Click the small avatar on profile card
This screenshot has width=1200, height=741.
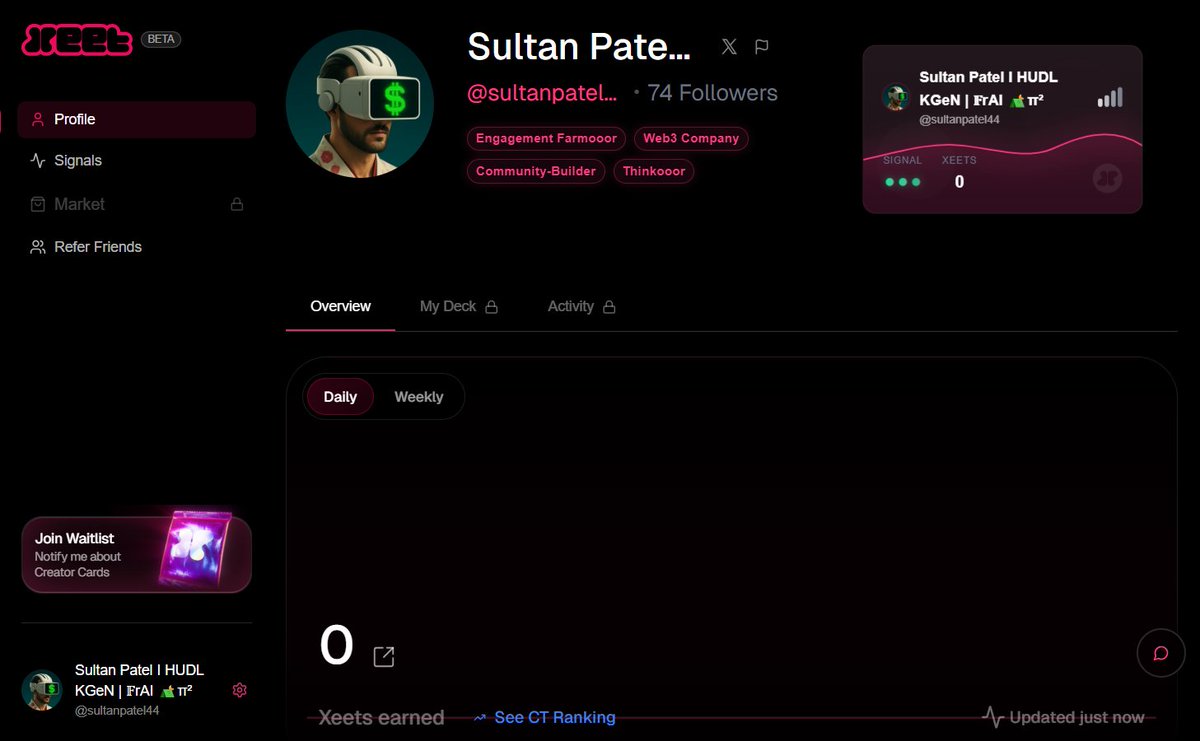(894, 97)
